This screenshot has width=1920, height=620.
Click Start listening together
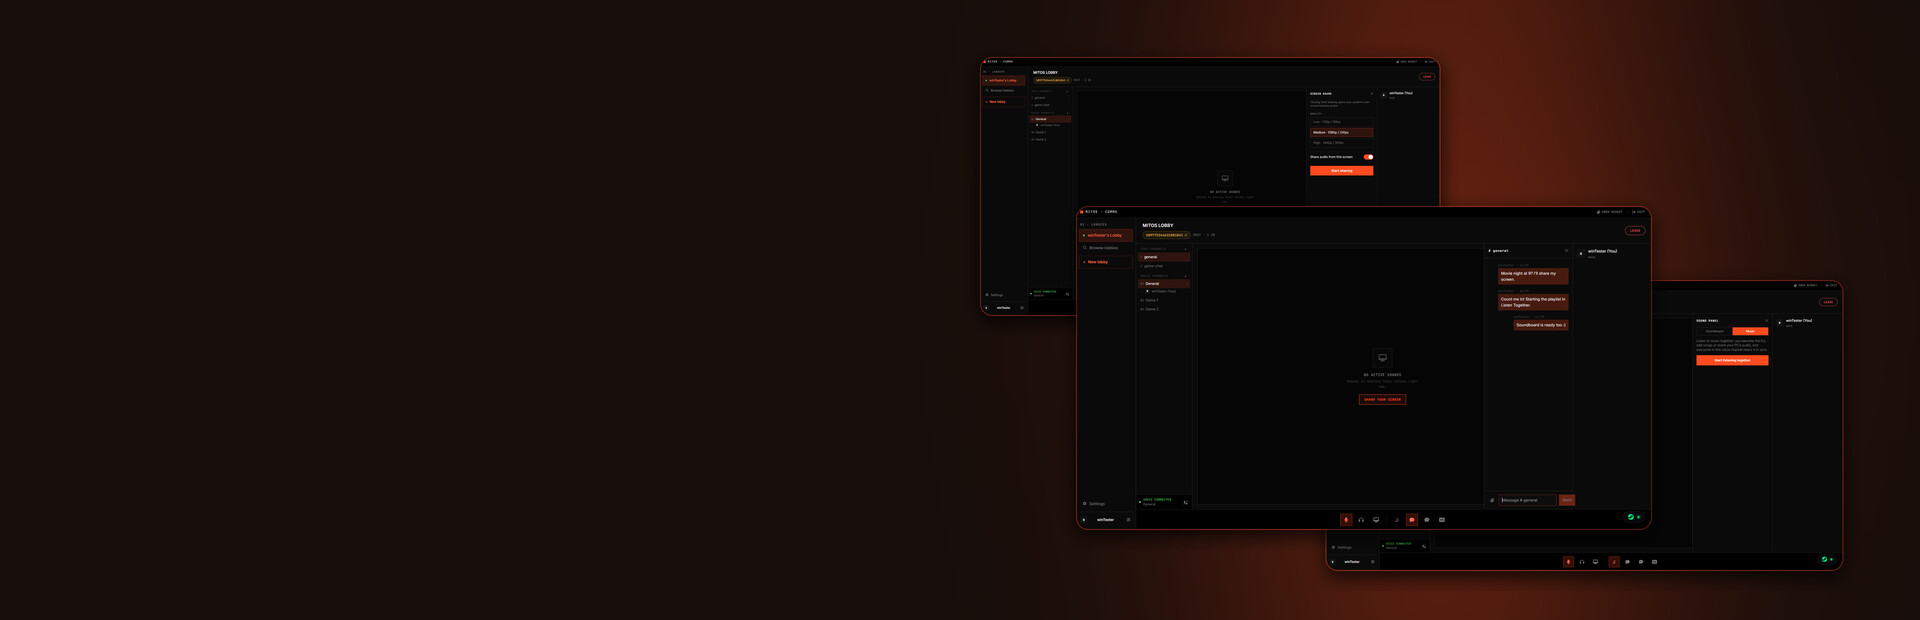[x=1732, y=360]
